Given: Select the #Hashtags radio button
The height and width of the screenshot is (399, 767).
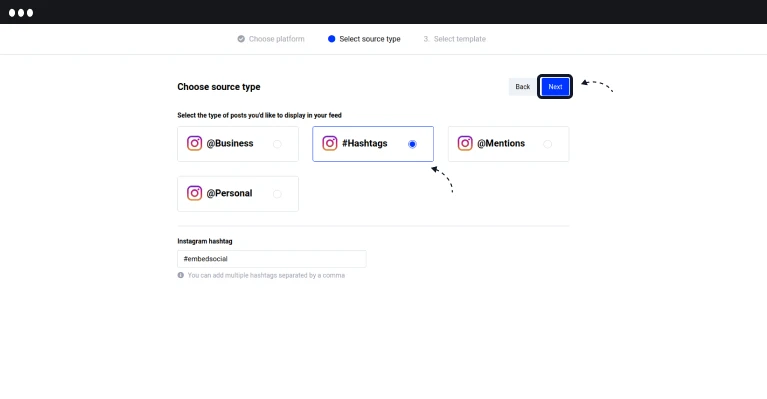Looking at the screenshot, I should point(412,144).
